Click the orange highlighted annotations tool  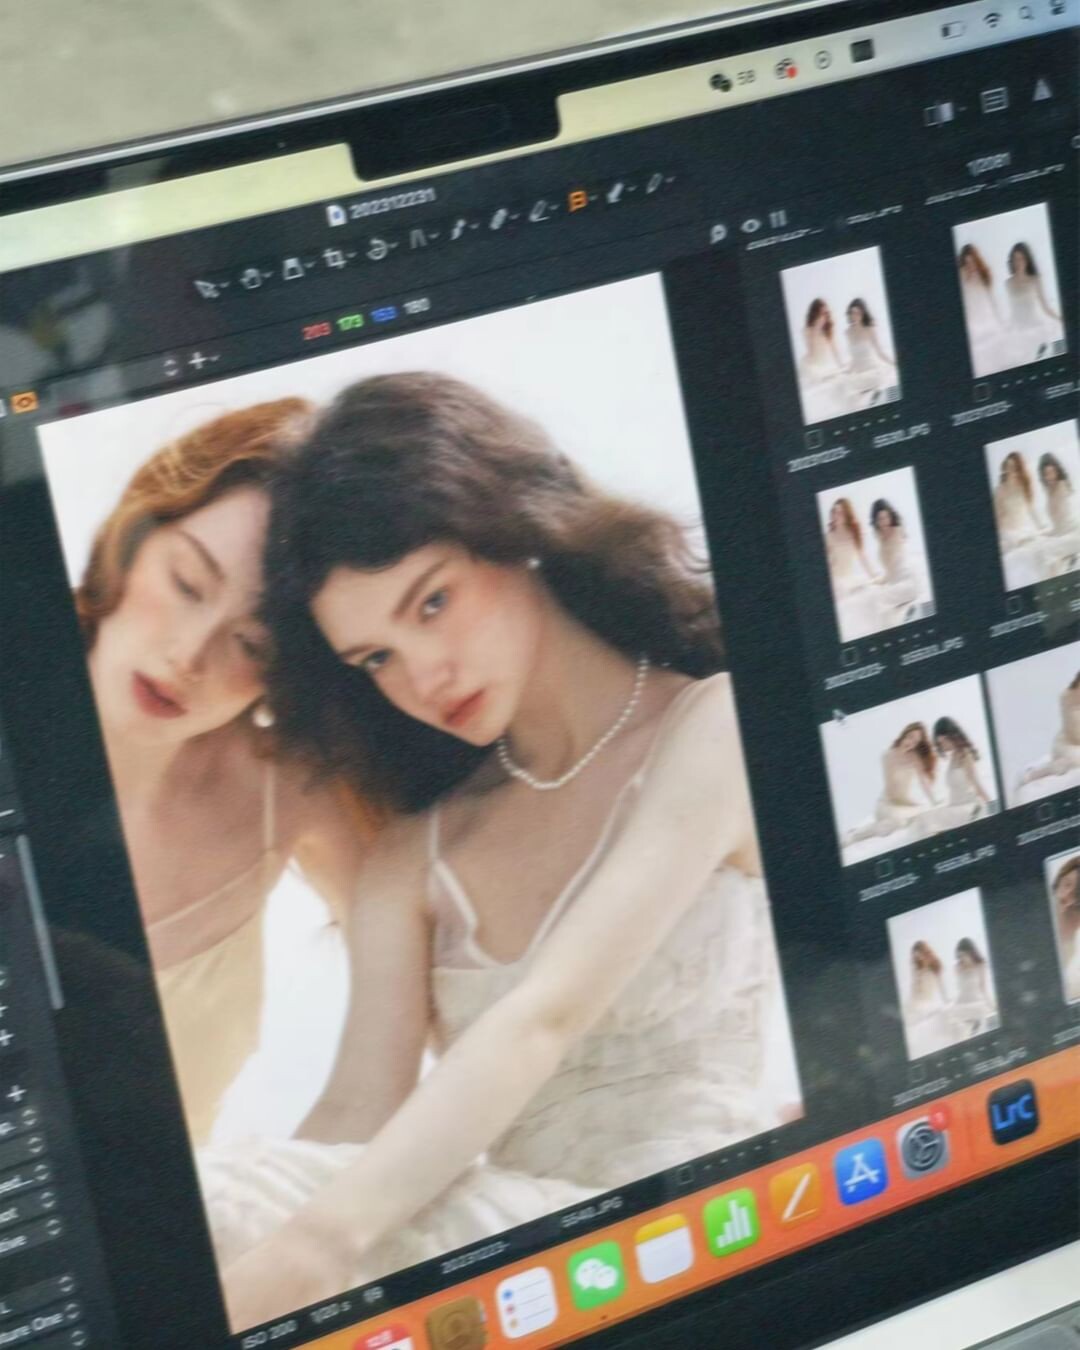pos(577,201)
